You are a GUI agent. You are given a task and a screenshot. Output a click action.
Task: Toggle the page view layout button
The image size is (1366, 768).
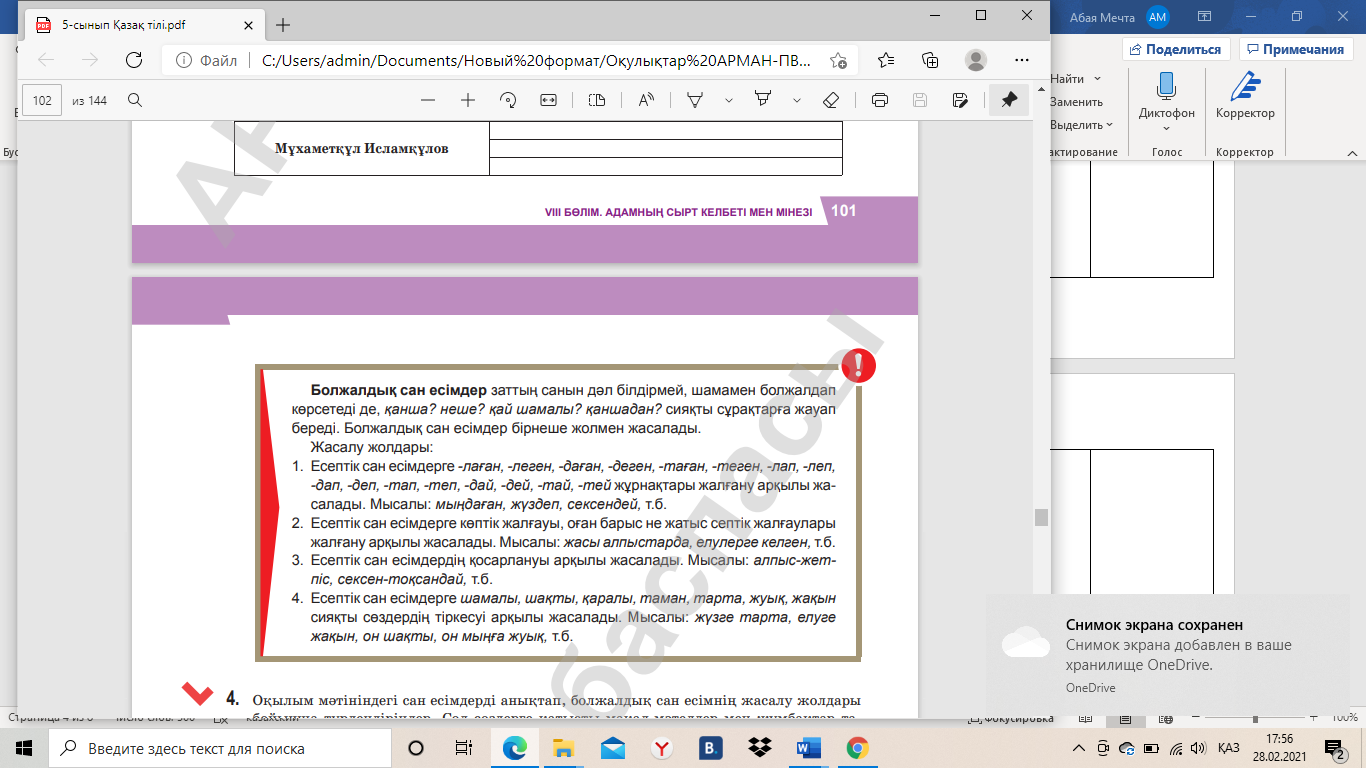click(x=597, y=100)
